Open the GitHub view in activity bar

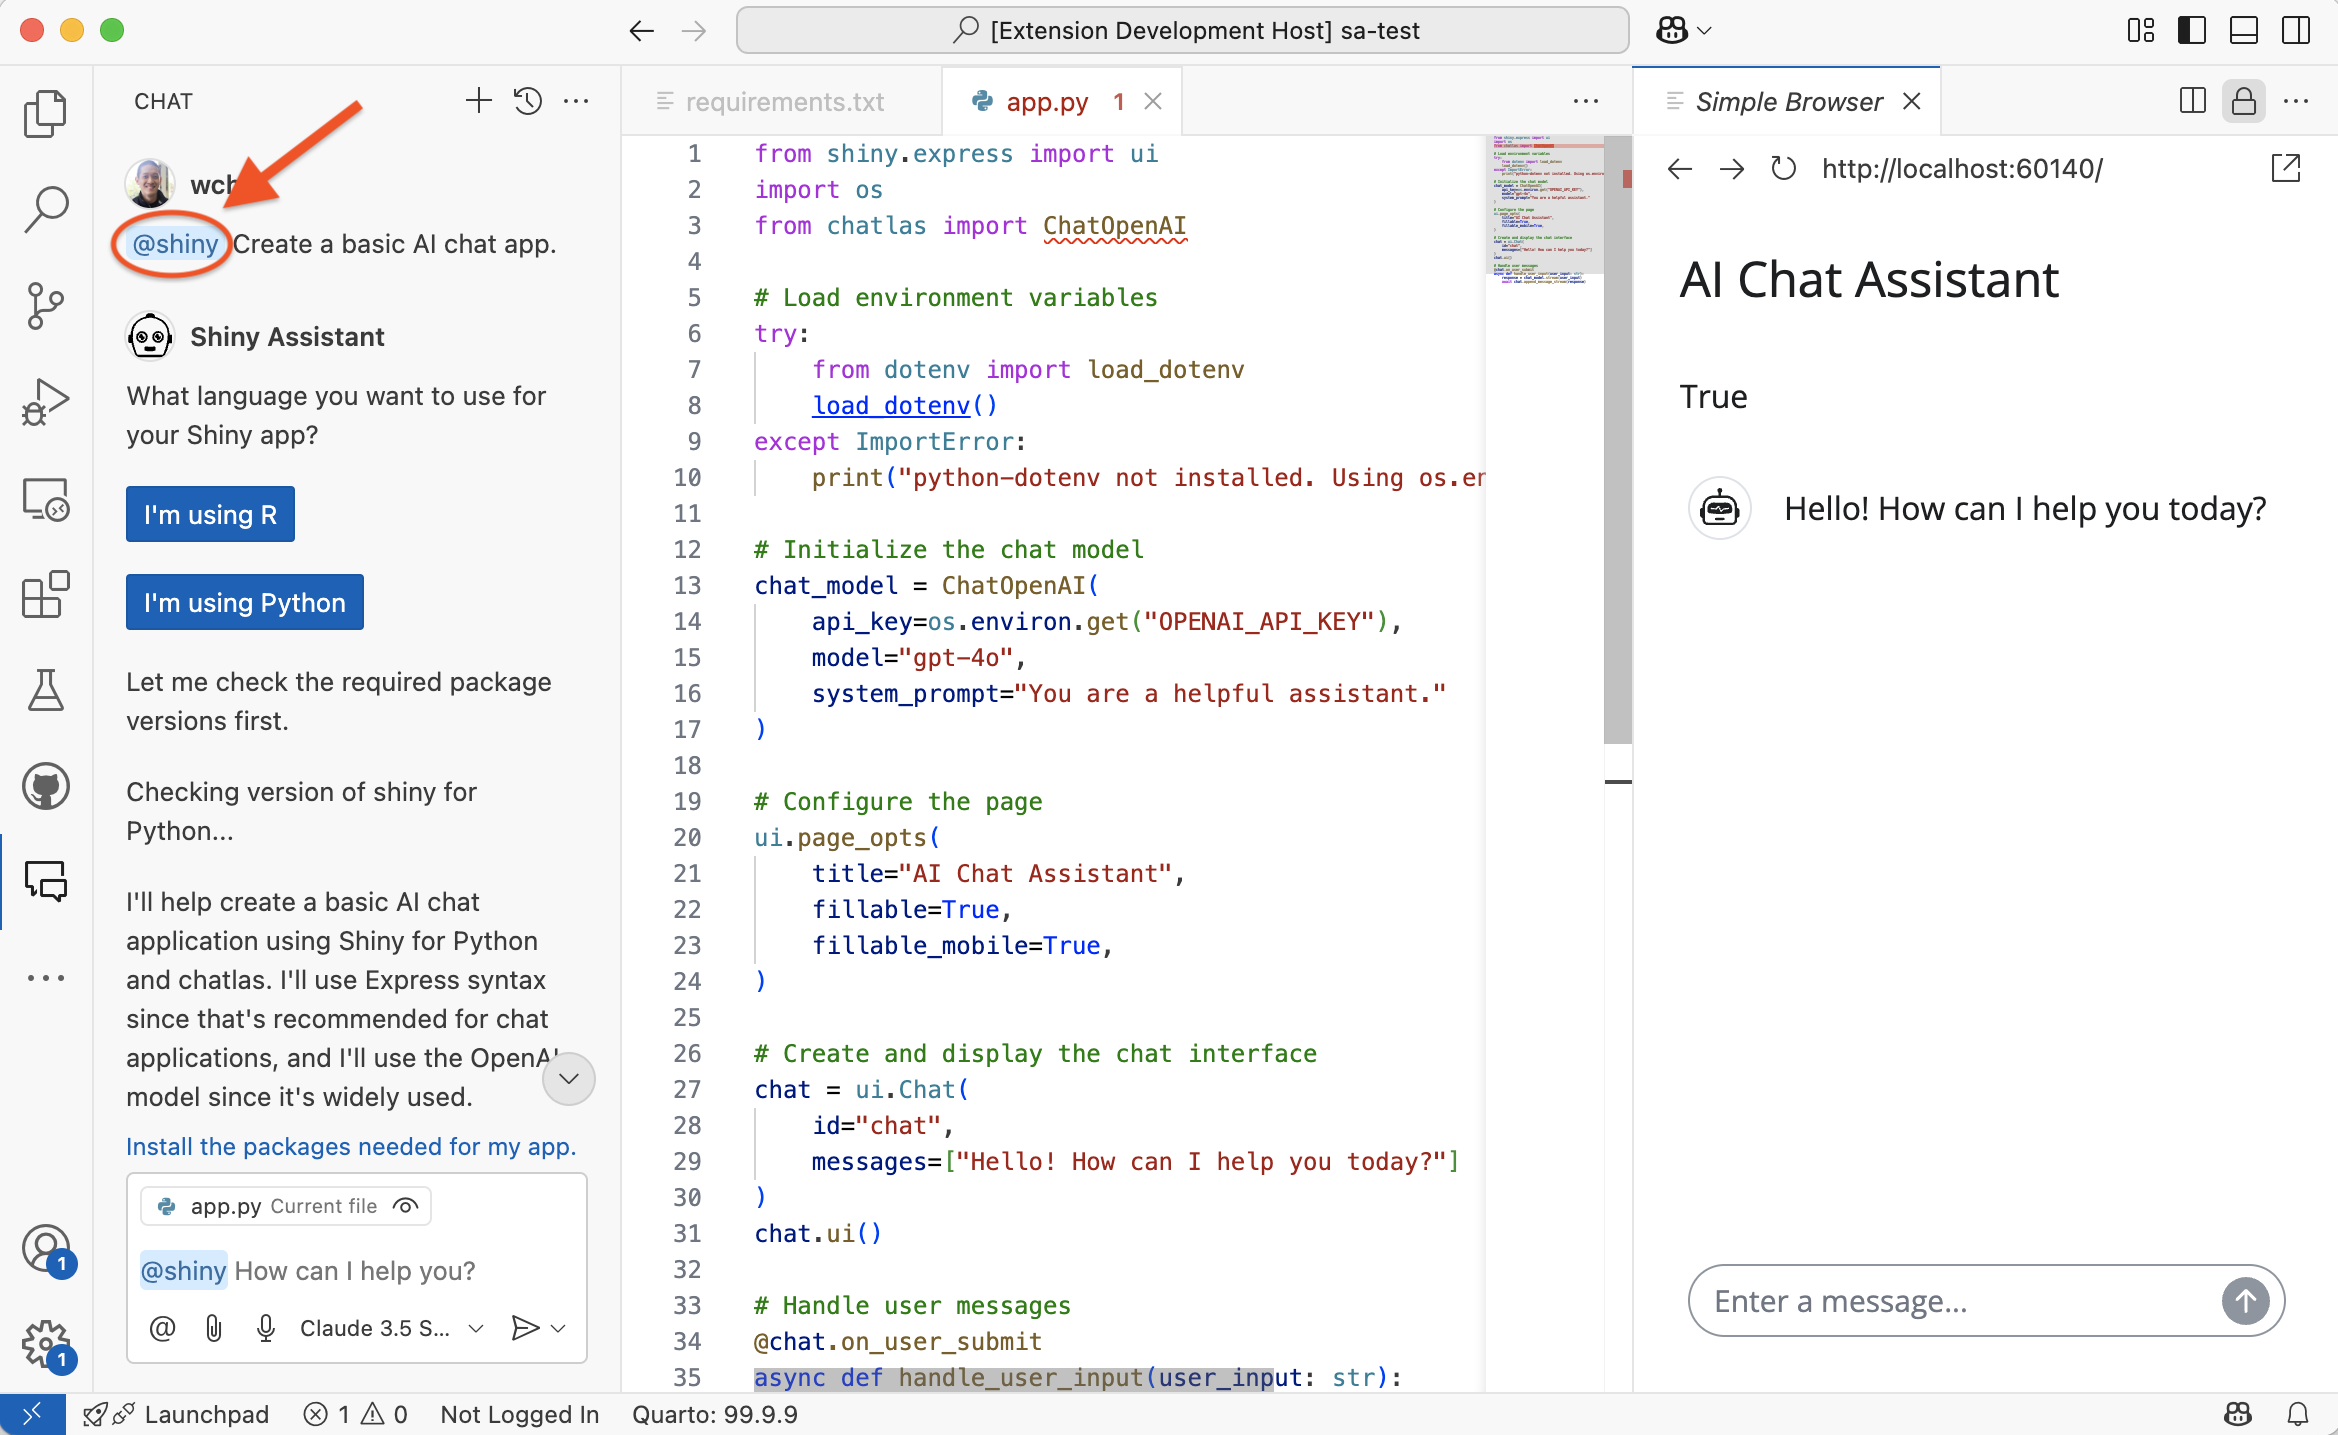coord(45,786)
